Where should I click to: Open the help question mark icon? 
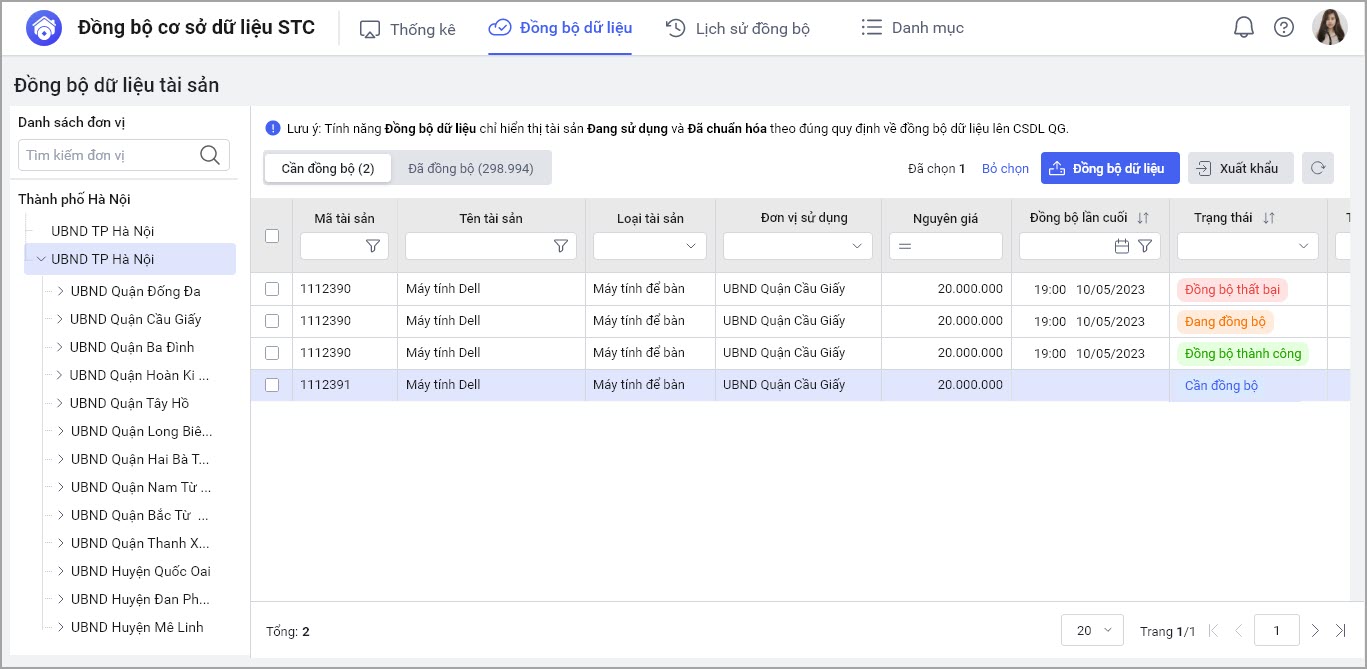tap(1284, 28)
